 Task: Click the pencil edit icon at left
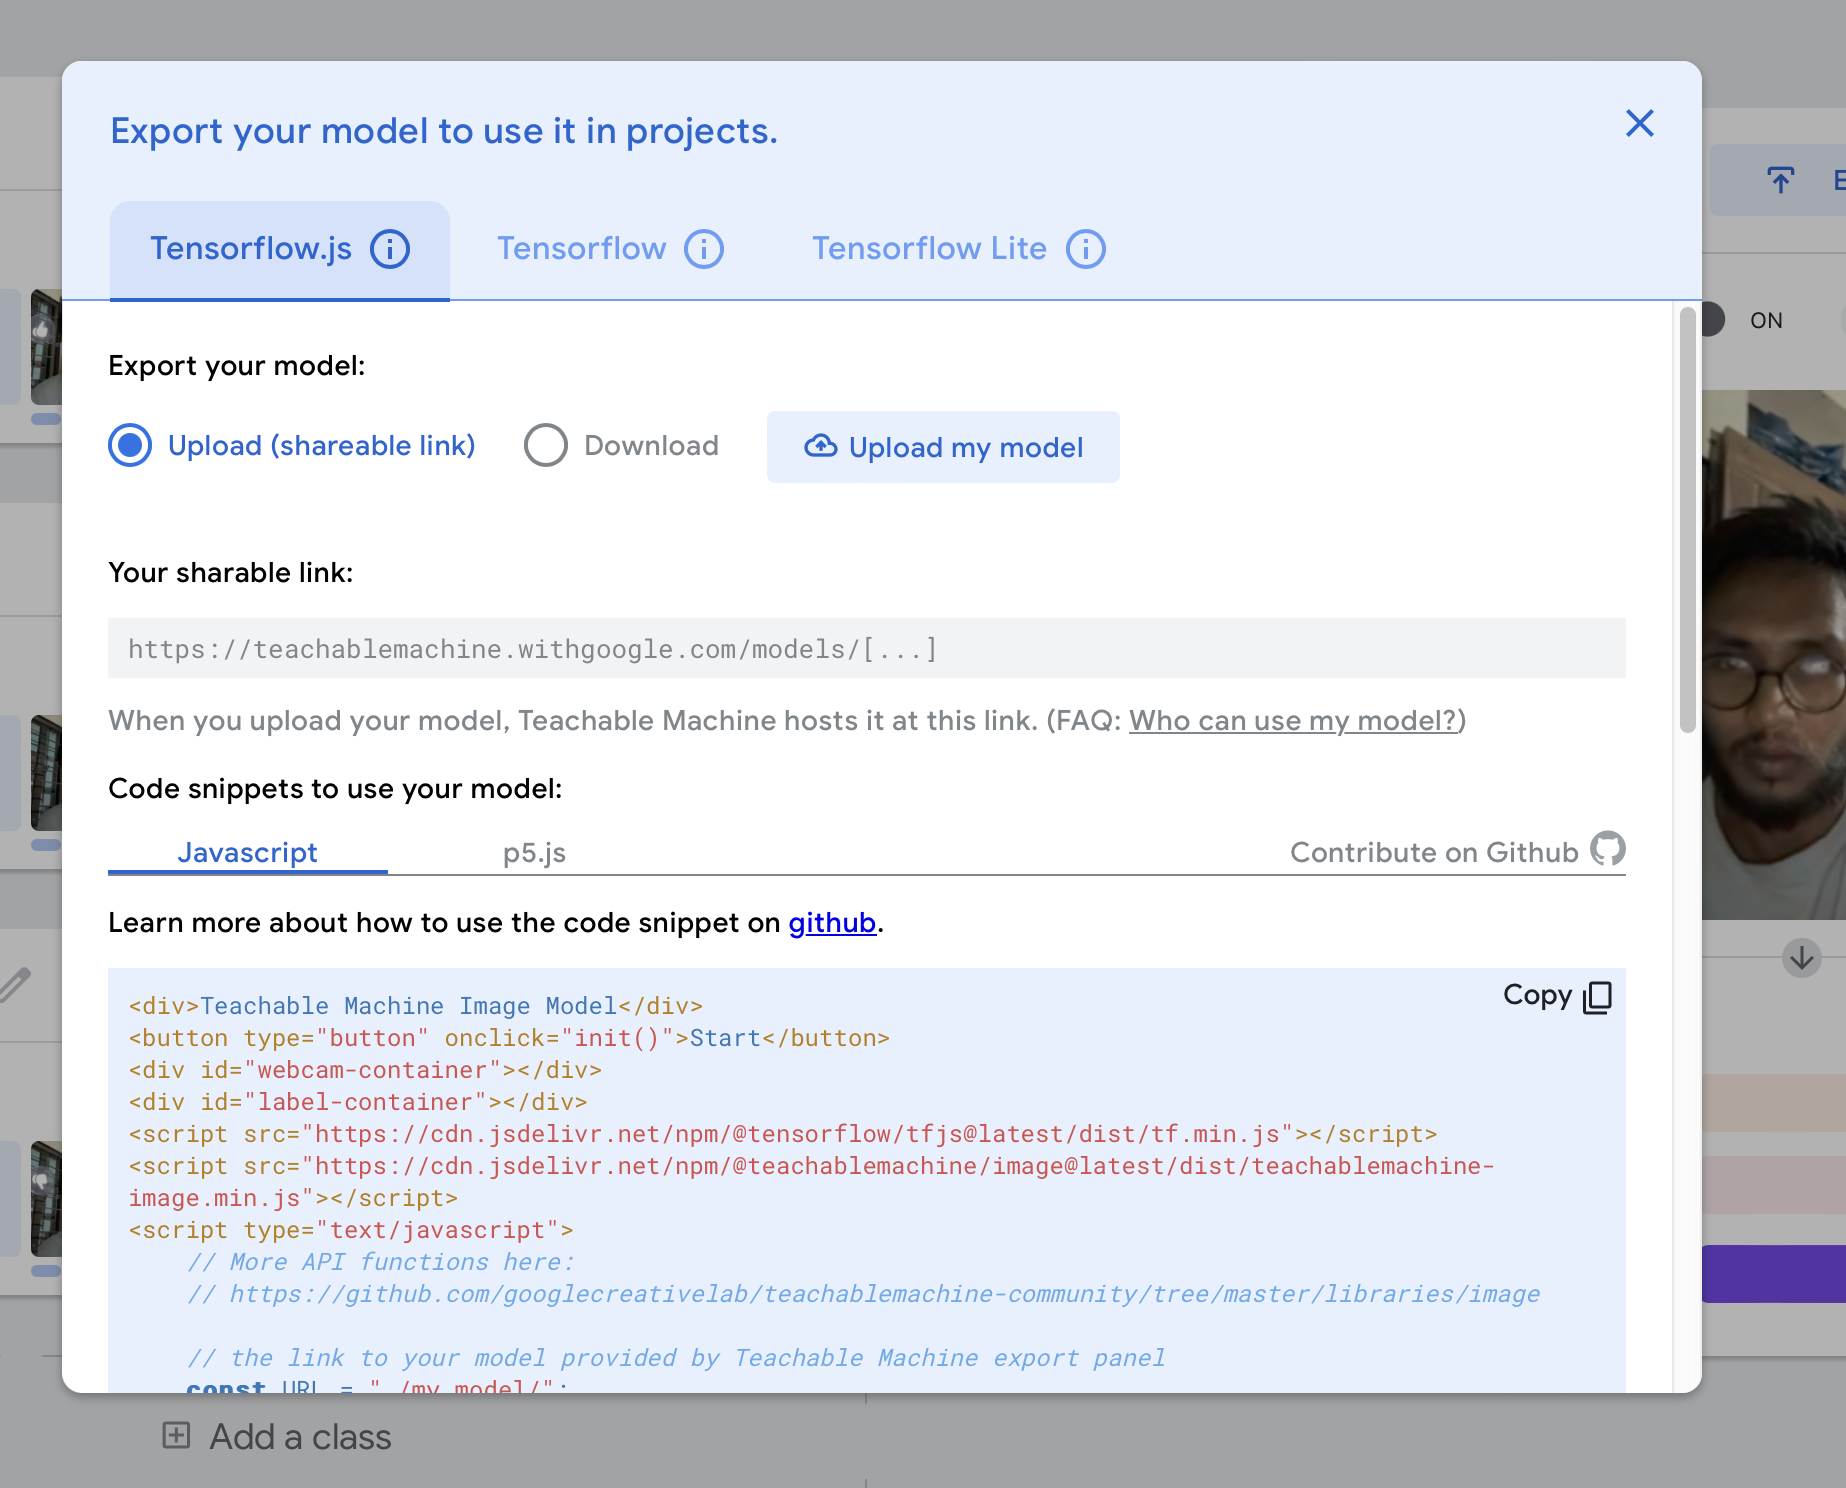pos(15,985)
